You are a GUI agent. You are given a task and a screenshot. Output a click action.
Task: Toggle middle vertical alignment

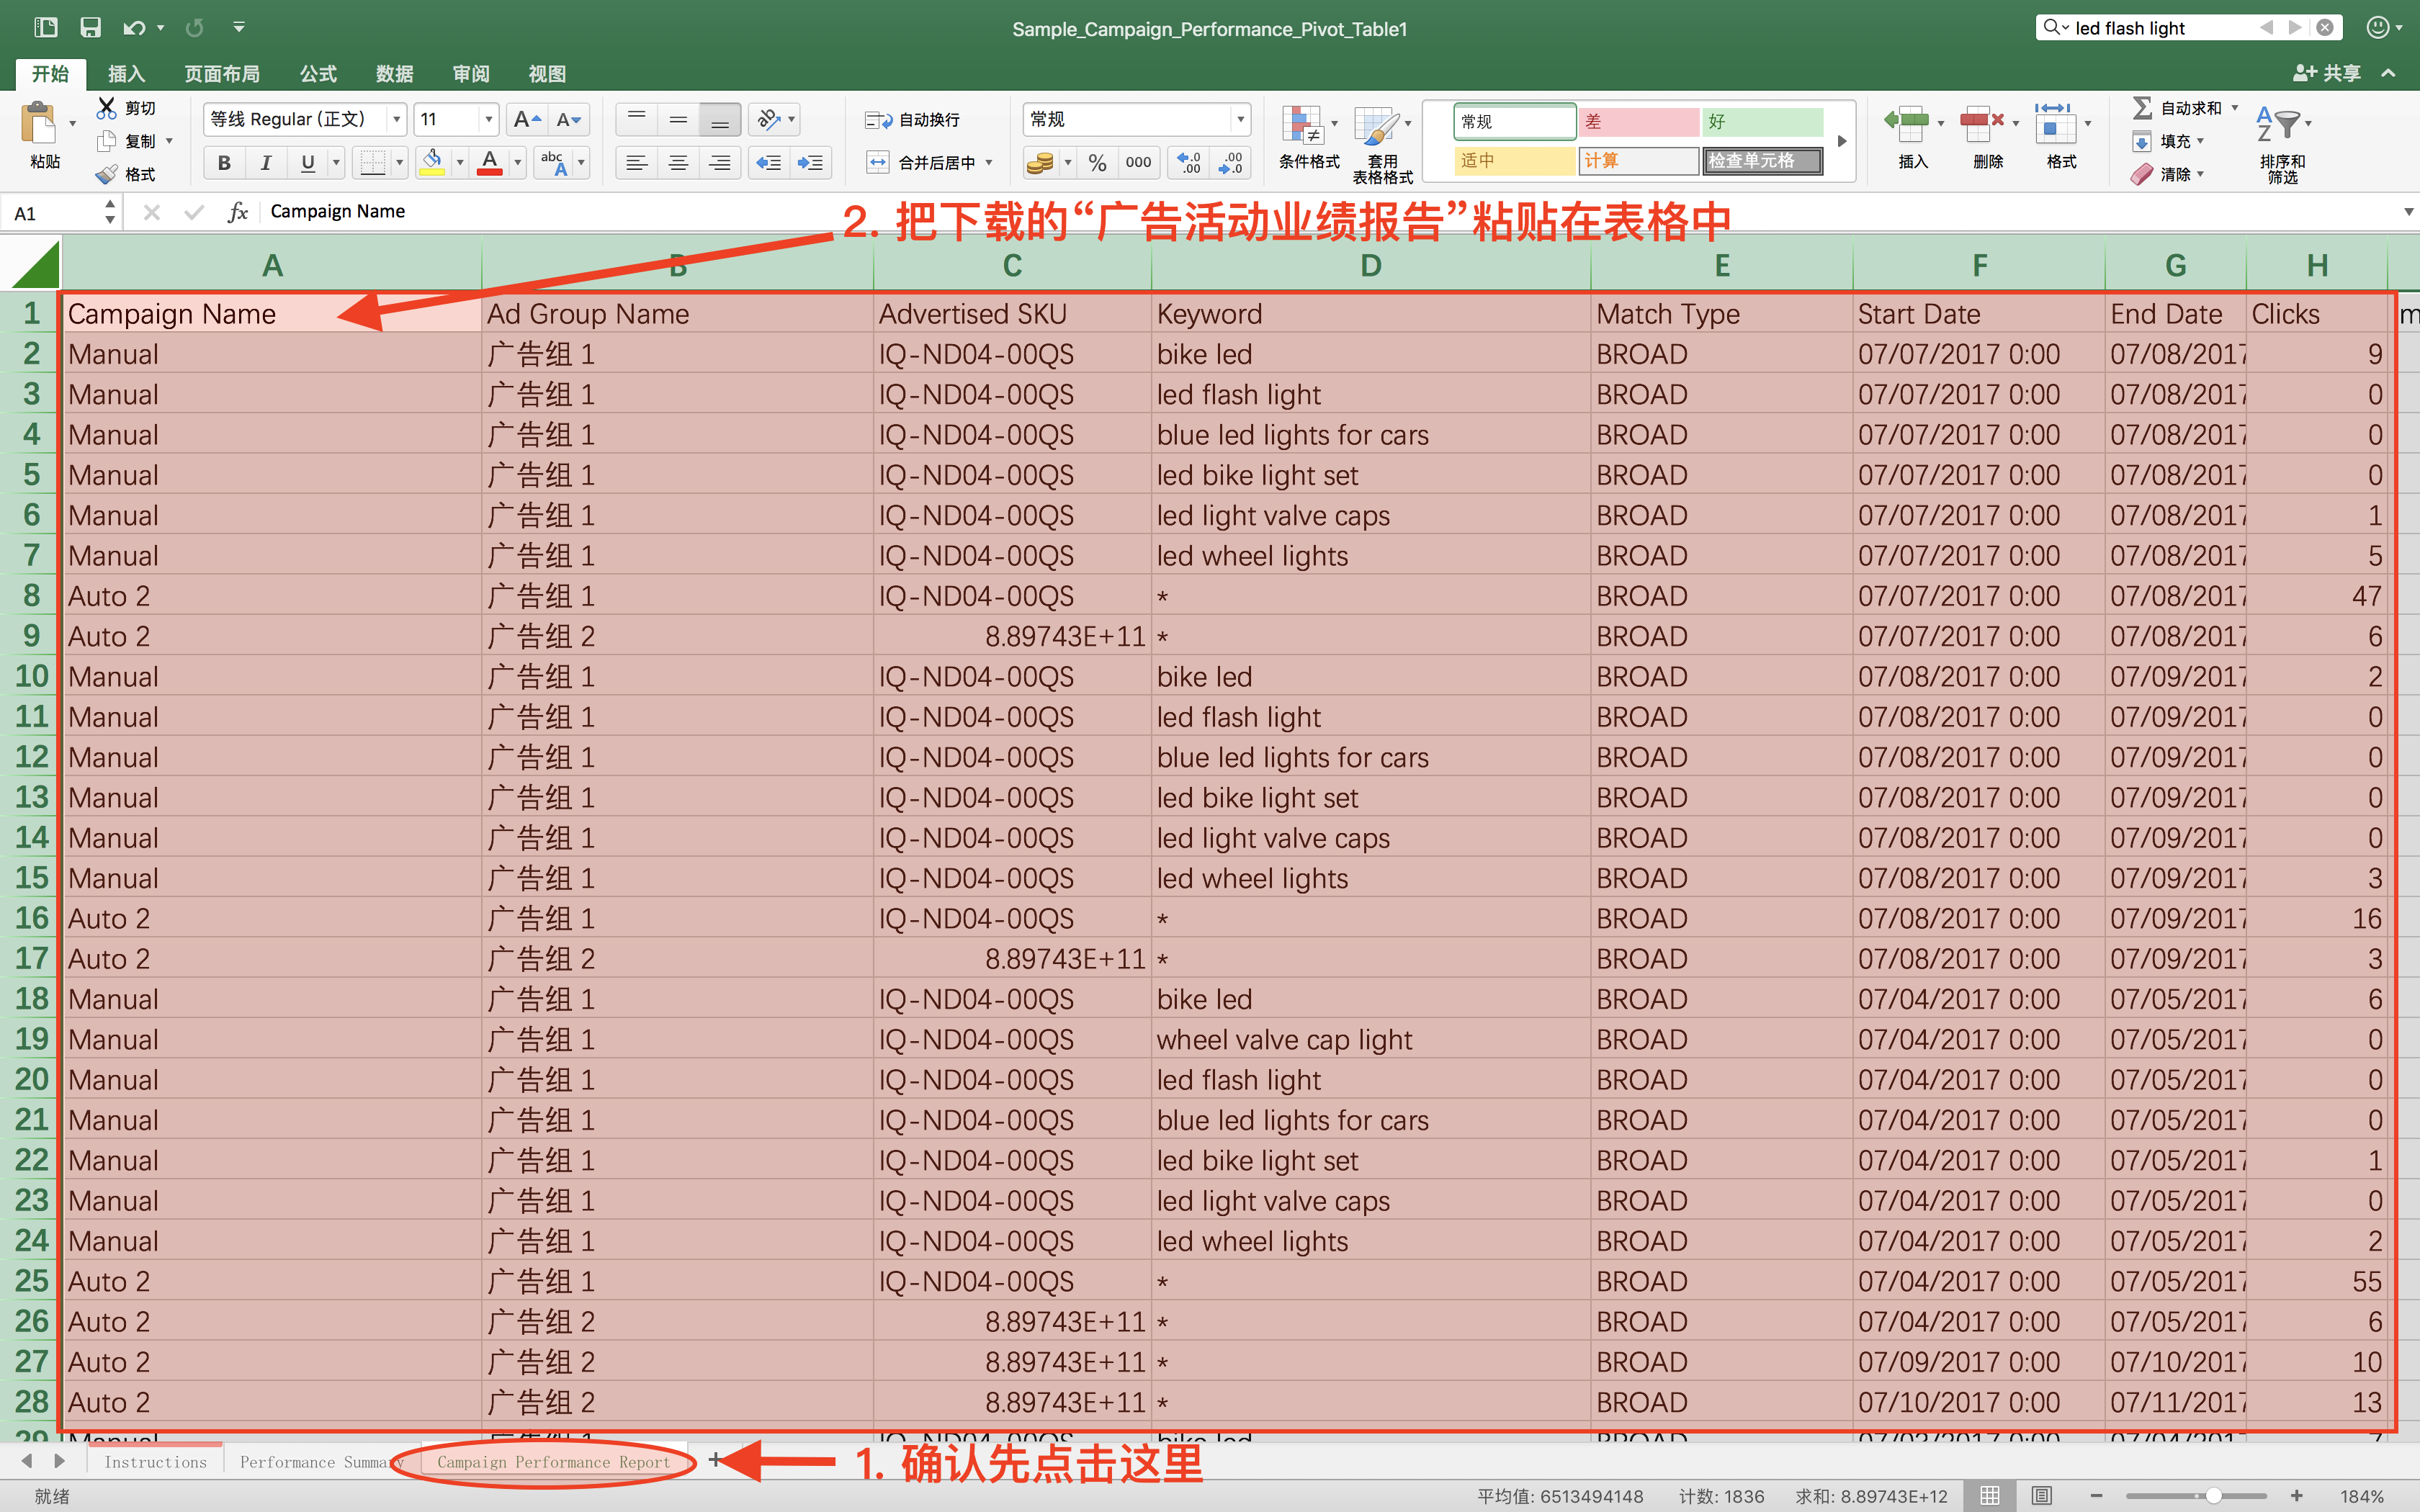[x=678, y=120]
